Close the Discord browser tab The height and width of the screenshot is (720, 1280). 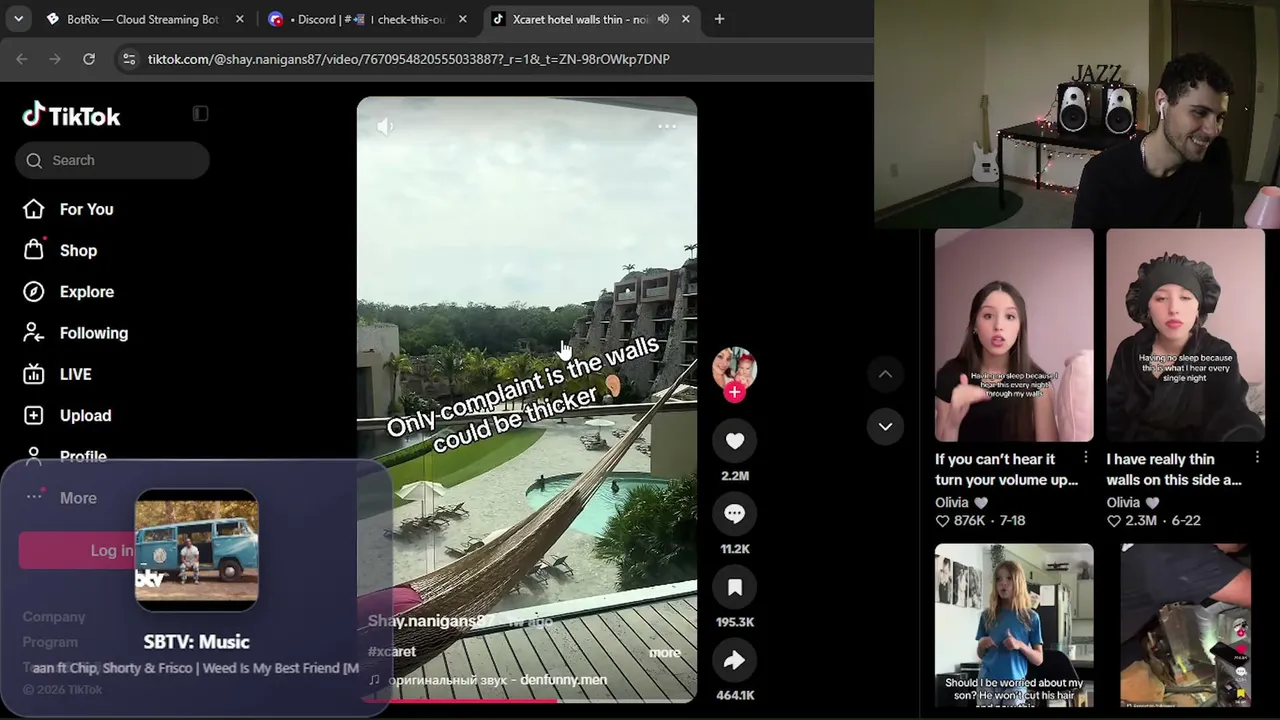pos(463,19)
